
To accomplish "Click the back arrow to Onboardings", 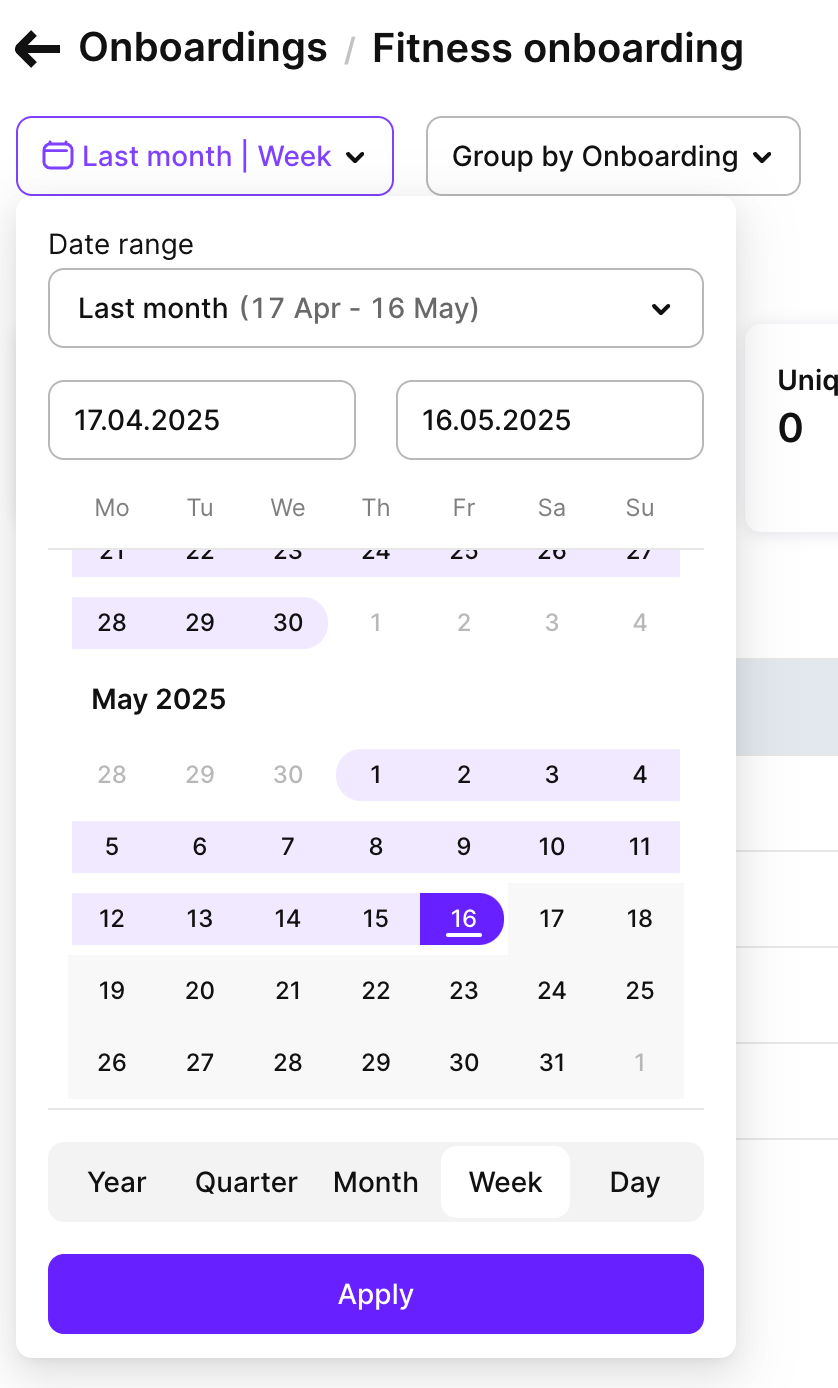I will 36,47.
